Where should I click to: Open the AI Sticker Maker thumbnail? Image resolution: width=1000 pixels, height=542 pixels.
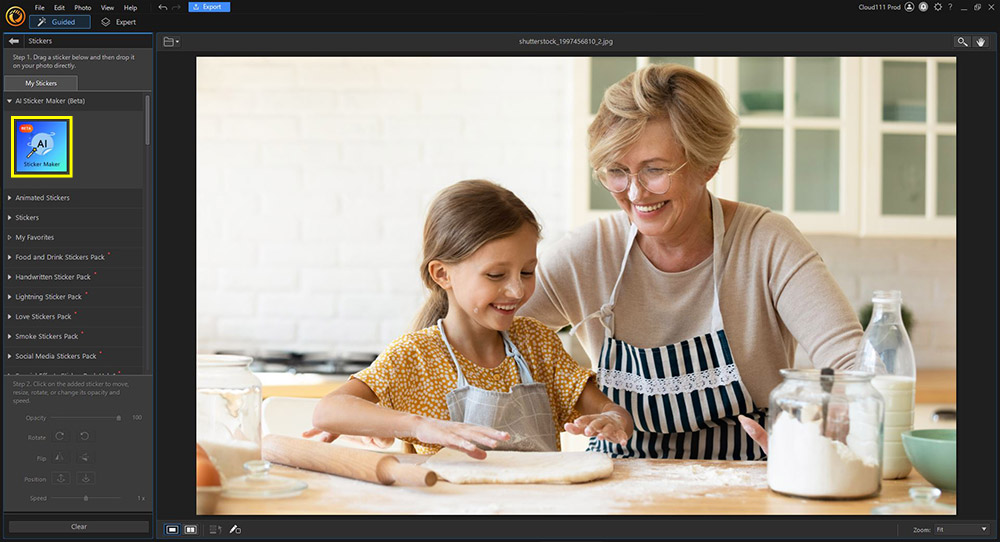[x=41, y=147]
